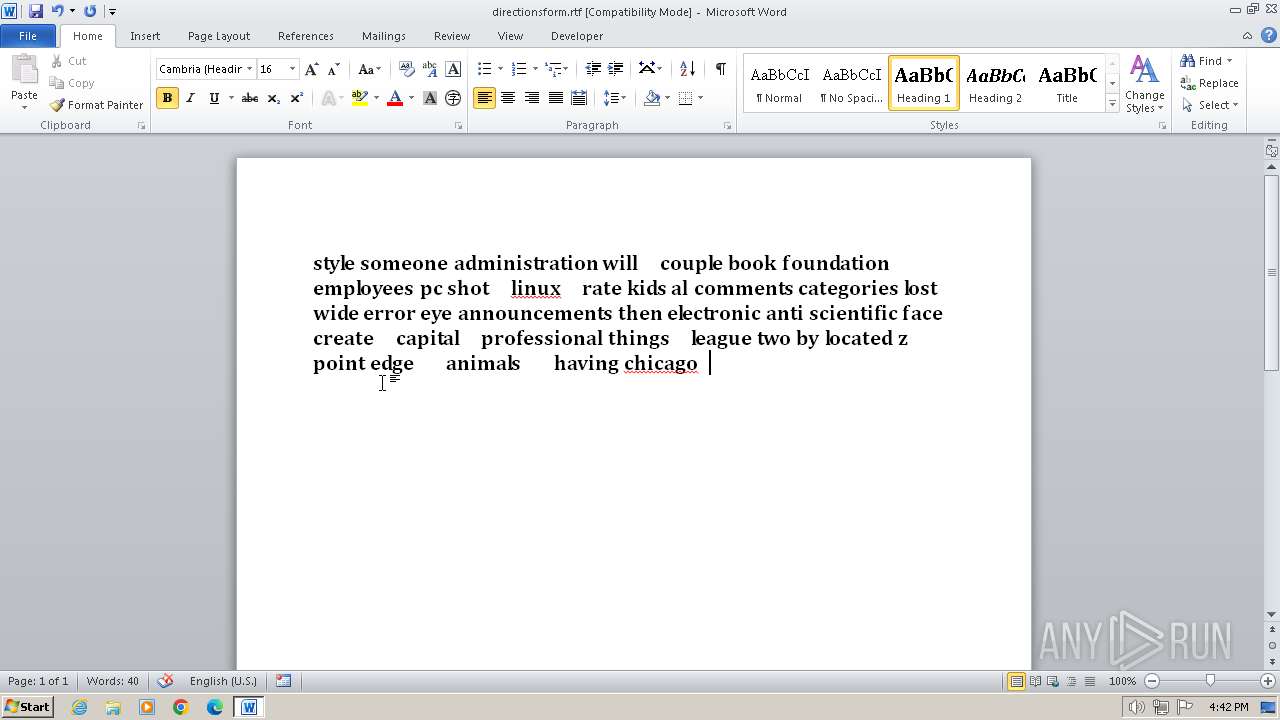This screenshot has height=720, width=1280.
Task: Open the line spacing dropdown
Action: 614,98
